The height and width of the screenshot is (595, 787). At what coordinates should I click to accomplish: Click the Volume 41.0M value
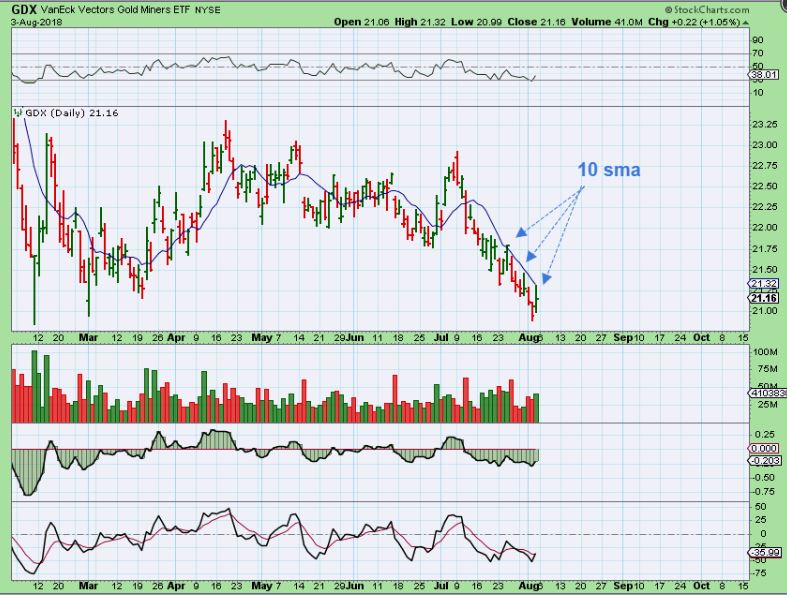(606, 22)
